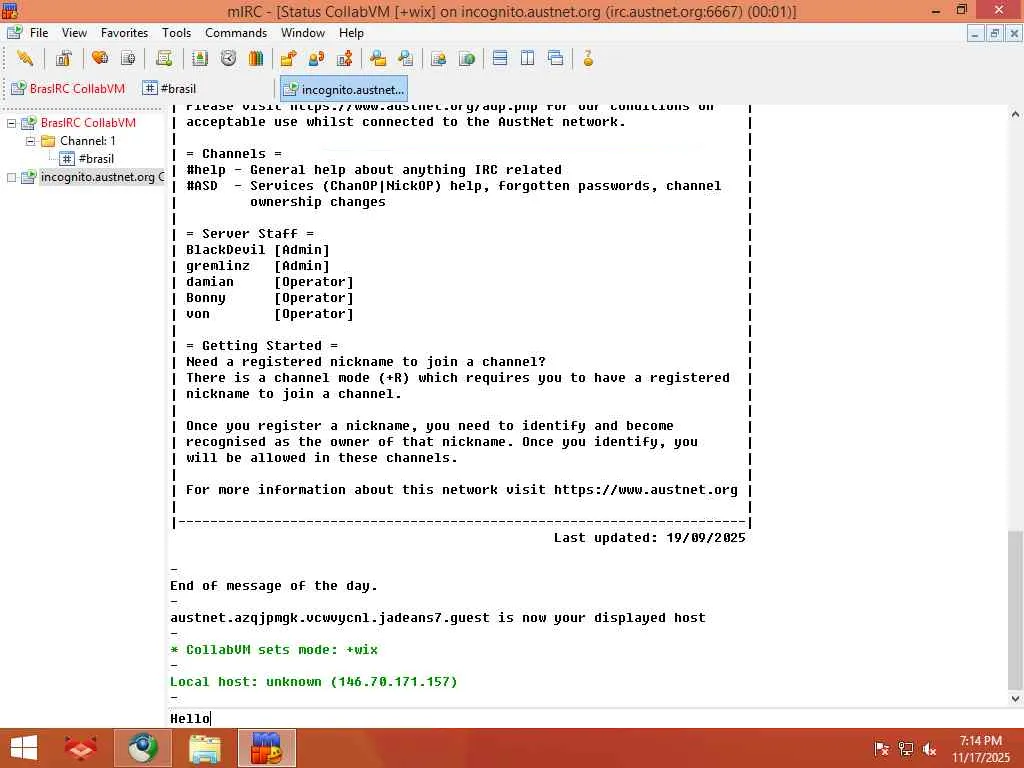Cascade windows via toolbar icon
Image resolution: width=1024 pixels, height=768 pixels.
[556, 59]
